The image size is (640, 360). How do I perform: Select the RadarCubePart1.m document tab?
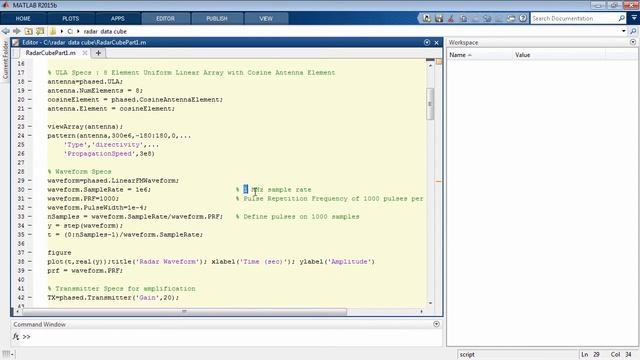[x=50, y=53]
